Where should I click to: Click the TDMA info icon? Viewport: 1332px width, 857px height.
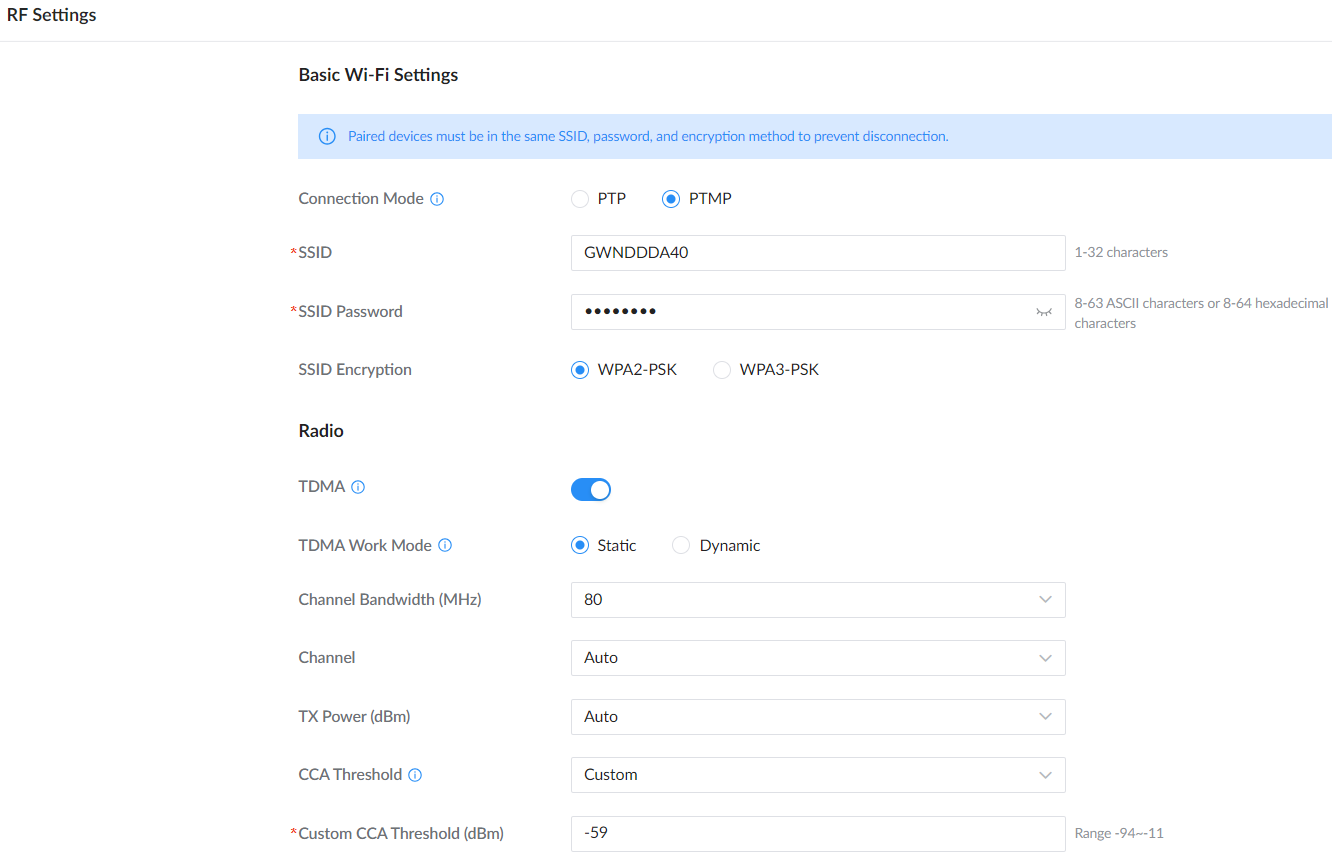358,487
